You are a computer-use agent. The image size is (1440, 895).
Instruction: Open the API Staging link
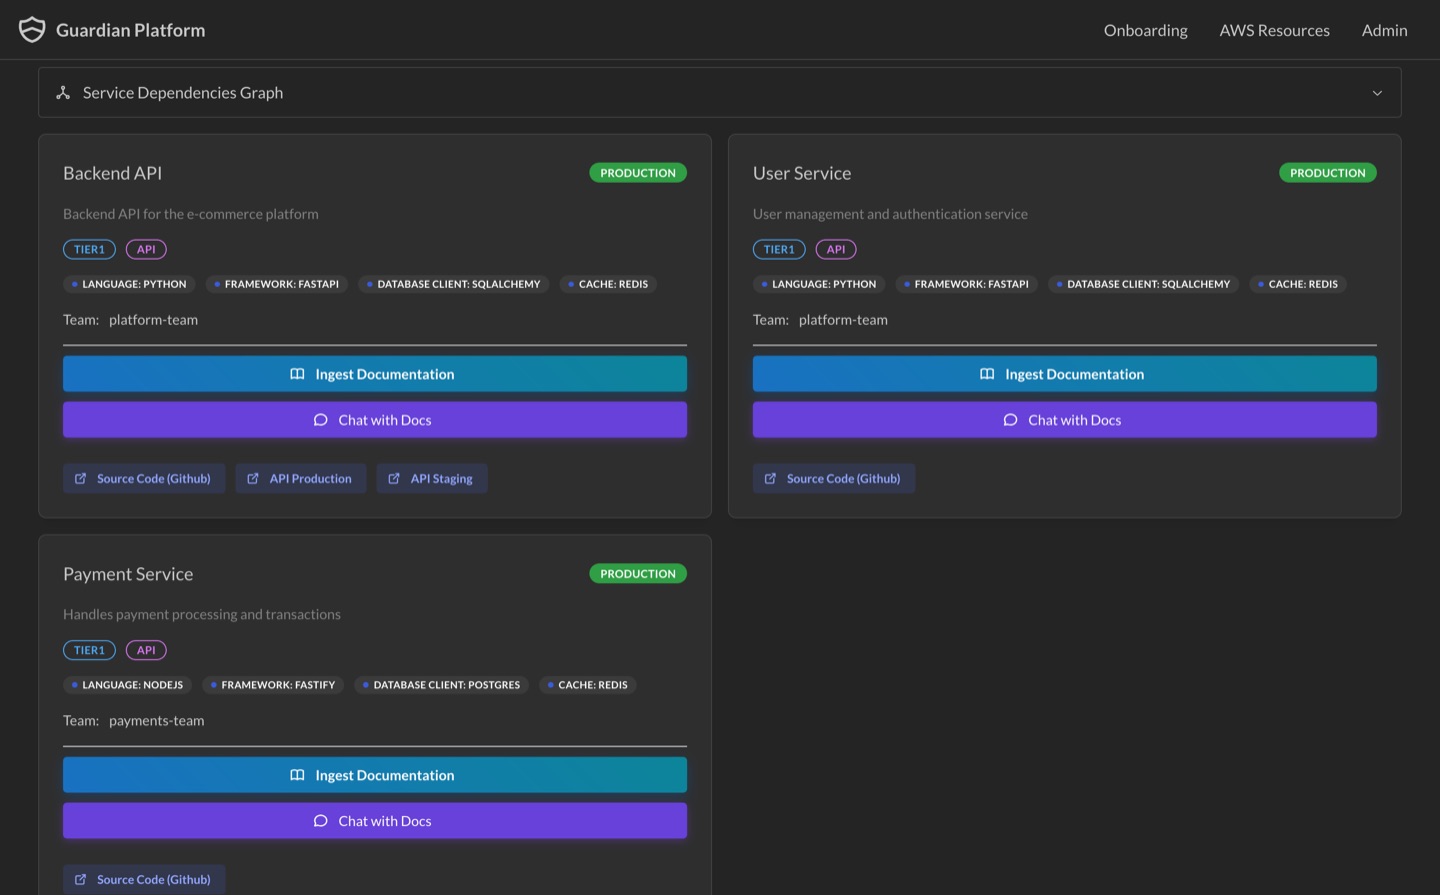point(432,479)
